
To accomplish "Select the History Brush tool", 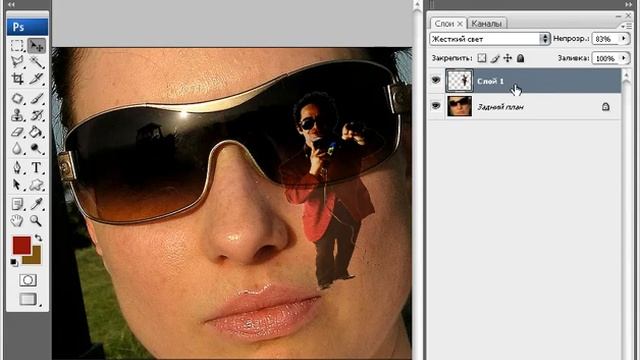I will [x=36, y=115].
